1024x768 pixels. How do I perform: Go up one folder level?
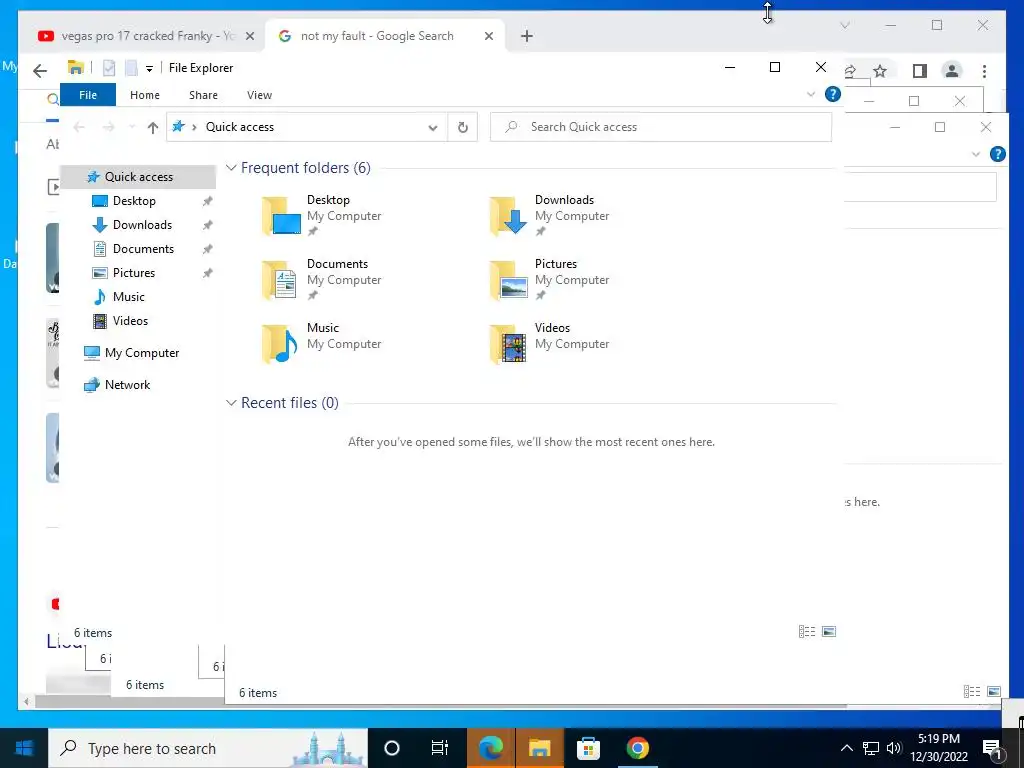[x=152, y=127]
